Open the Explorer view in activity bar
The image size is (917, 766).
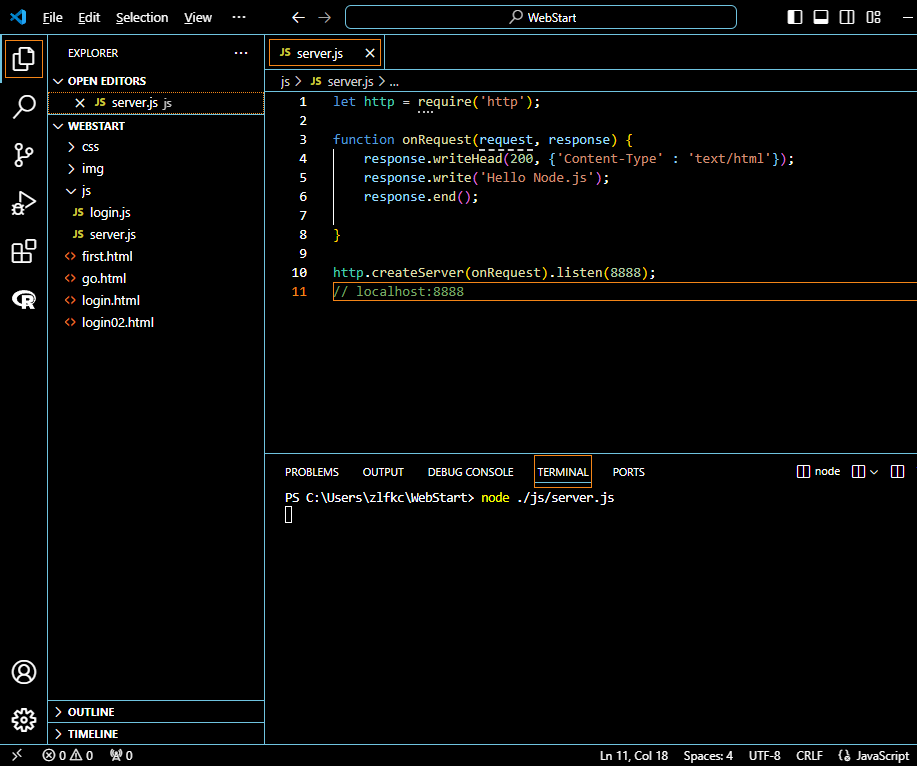click(23, 58)
